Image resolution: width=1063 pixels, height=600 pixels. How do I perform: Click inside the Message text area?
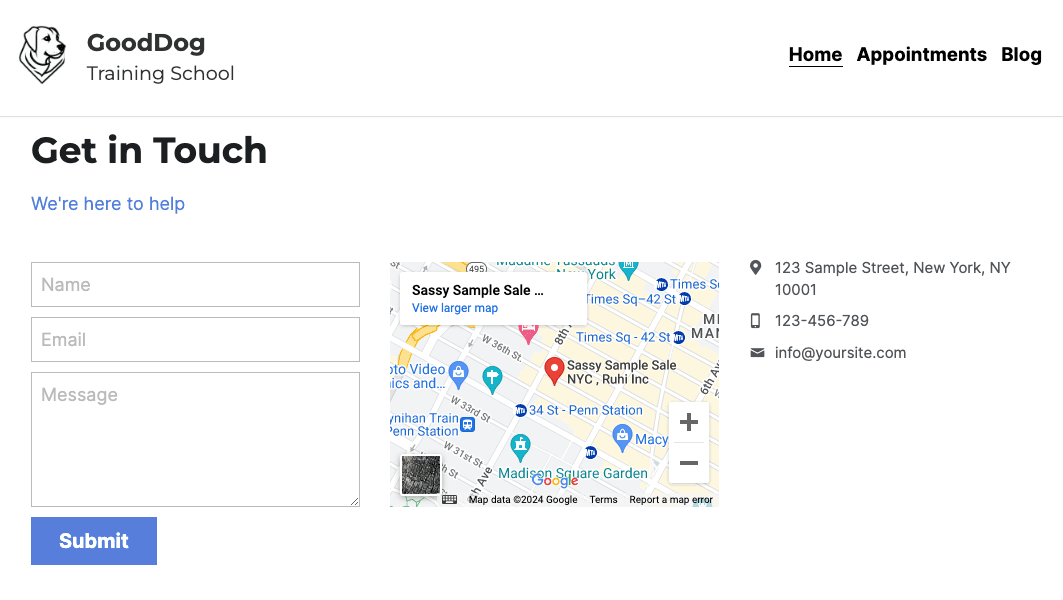click(195, 439)
